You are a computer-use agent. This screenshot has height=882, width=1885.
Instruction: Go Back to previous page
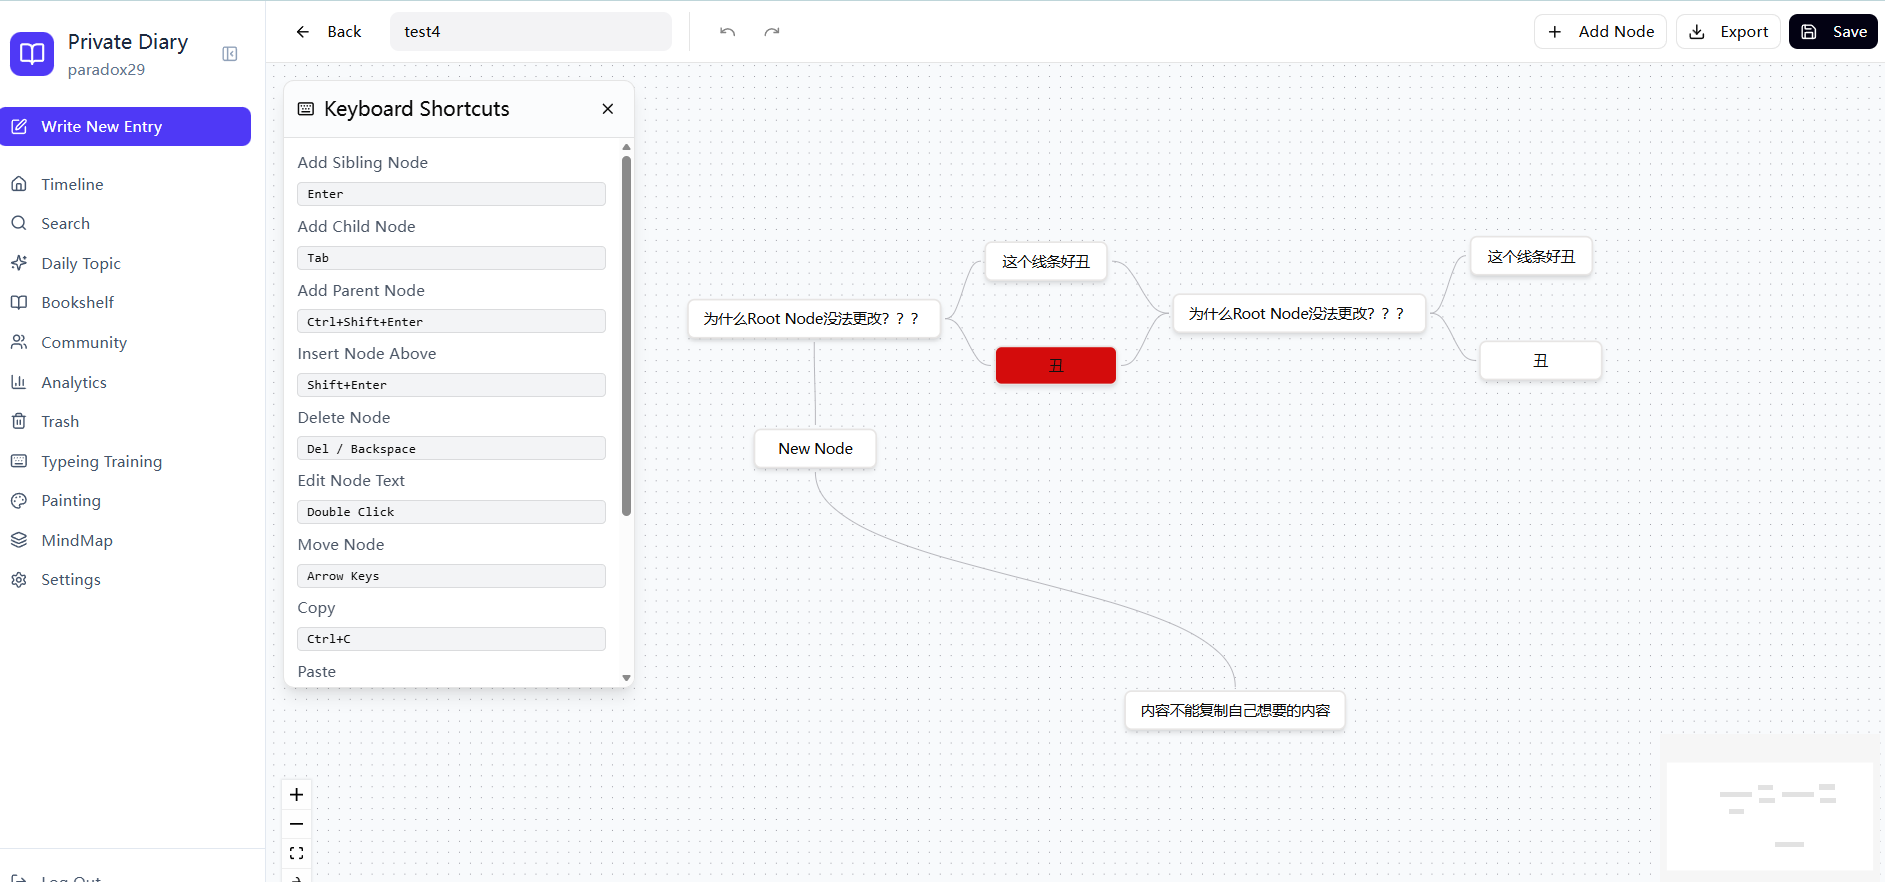coord(329,32)
